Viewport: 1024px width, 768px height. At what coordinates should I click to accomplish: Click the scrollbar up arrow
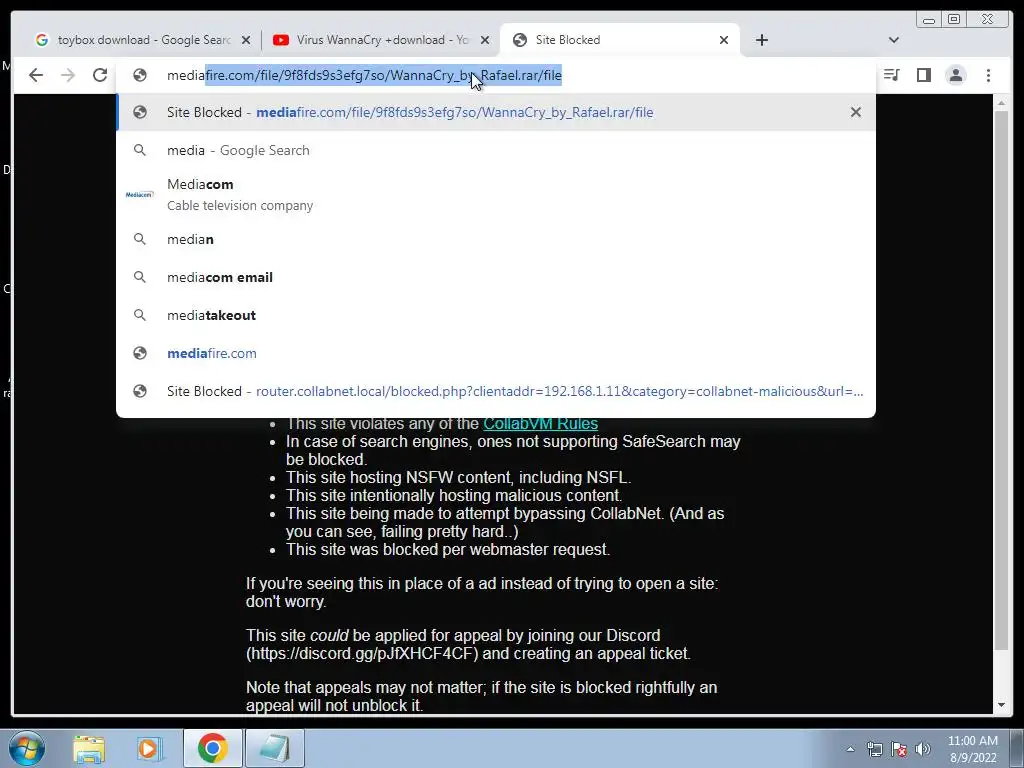1001,103
